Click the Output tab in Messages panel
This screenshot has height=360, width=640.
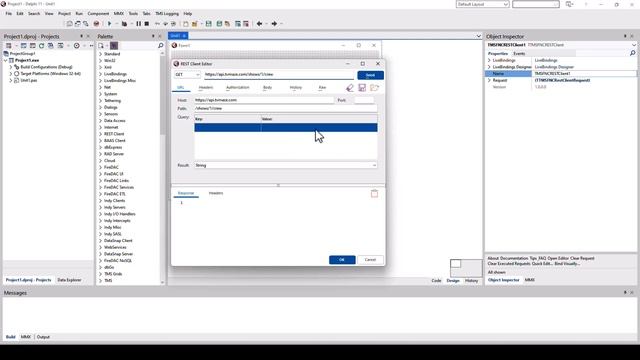(x=43, y=337)
